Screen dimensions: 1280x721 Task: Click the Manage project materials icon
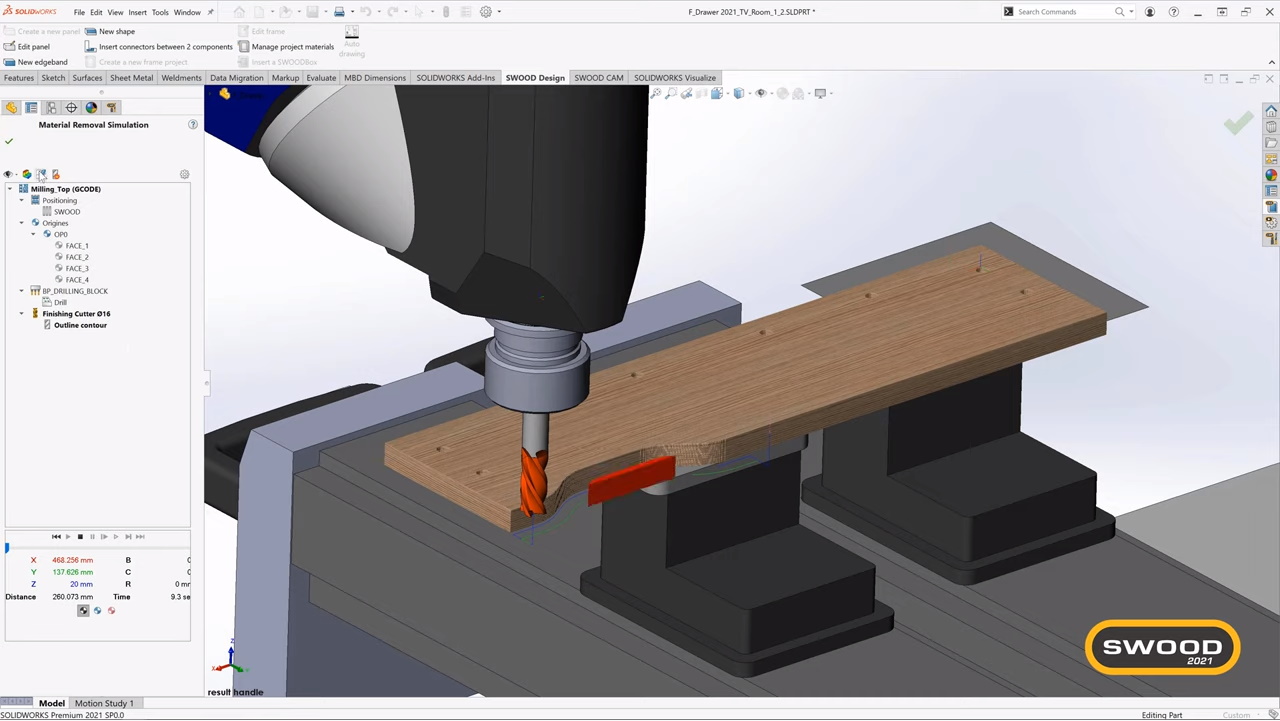(x=244, y=47)
